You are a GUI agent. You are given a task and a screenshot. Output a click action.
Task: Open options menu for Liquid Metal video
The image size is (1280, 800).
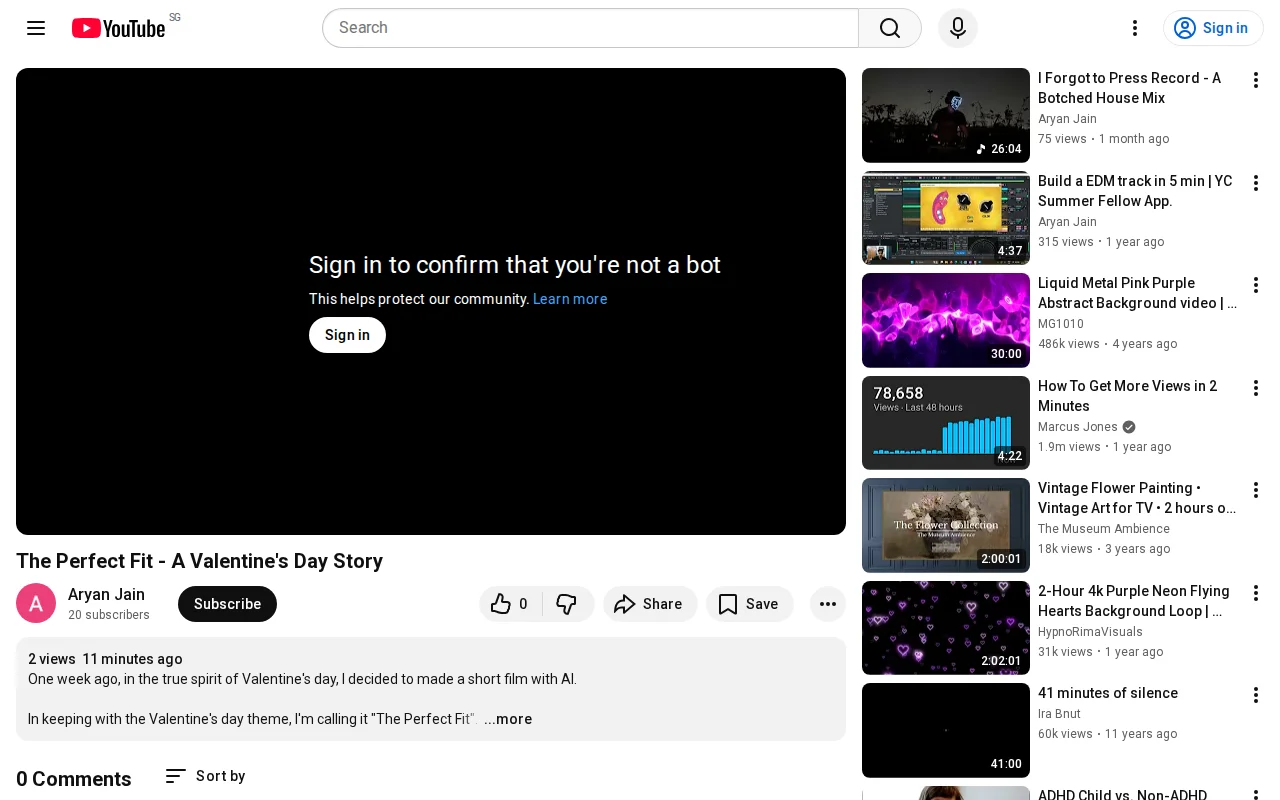click(x=1256, y=285)
